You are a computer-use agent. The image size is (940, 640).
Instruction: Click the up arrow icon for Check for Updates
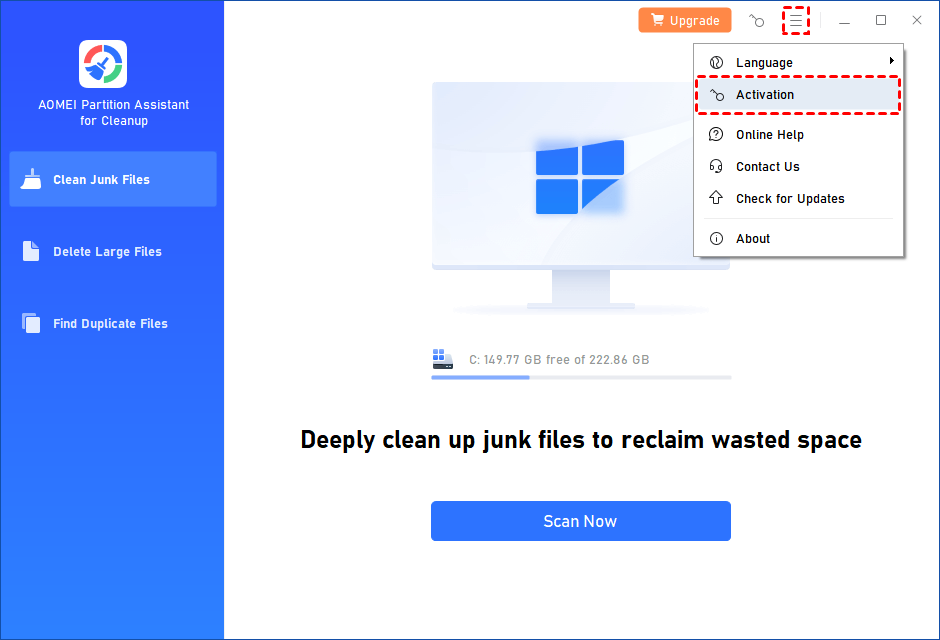coord(716,198)
